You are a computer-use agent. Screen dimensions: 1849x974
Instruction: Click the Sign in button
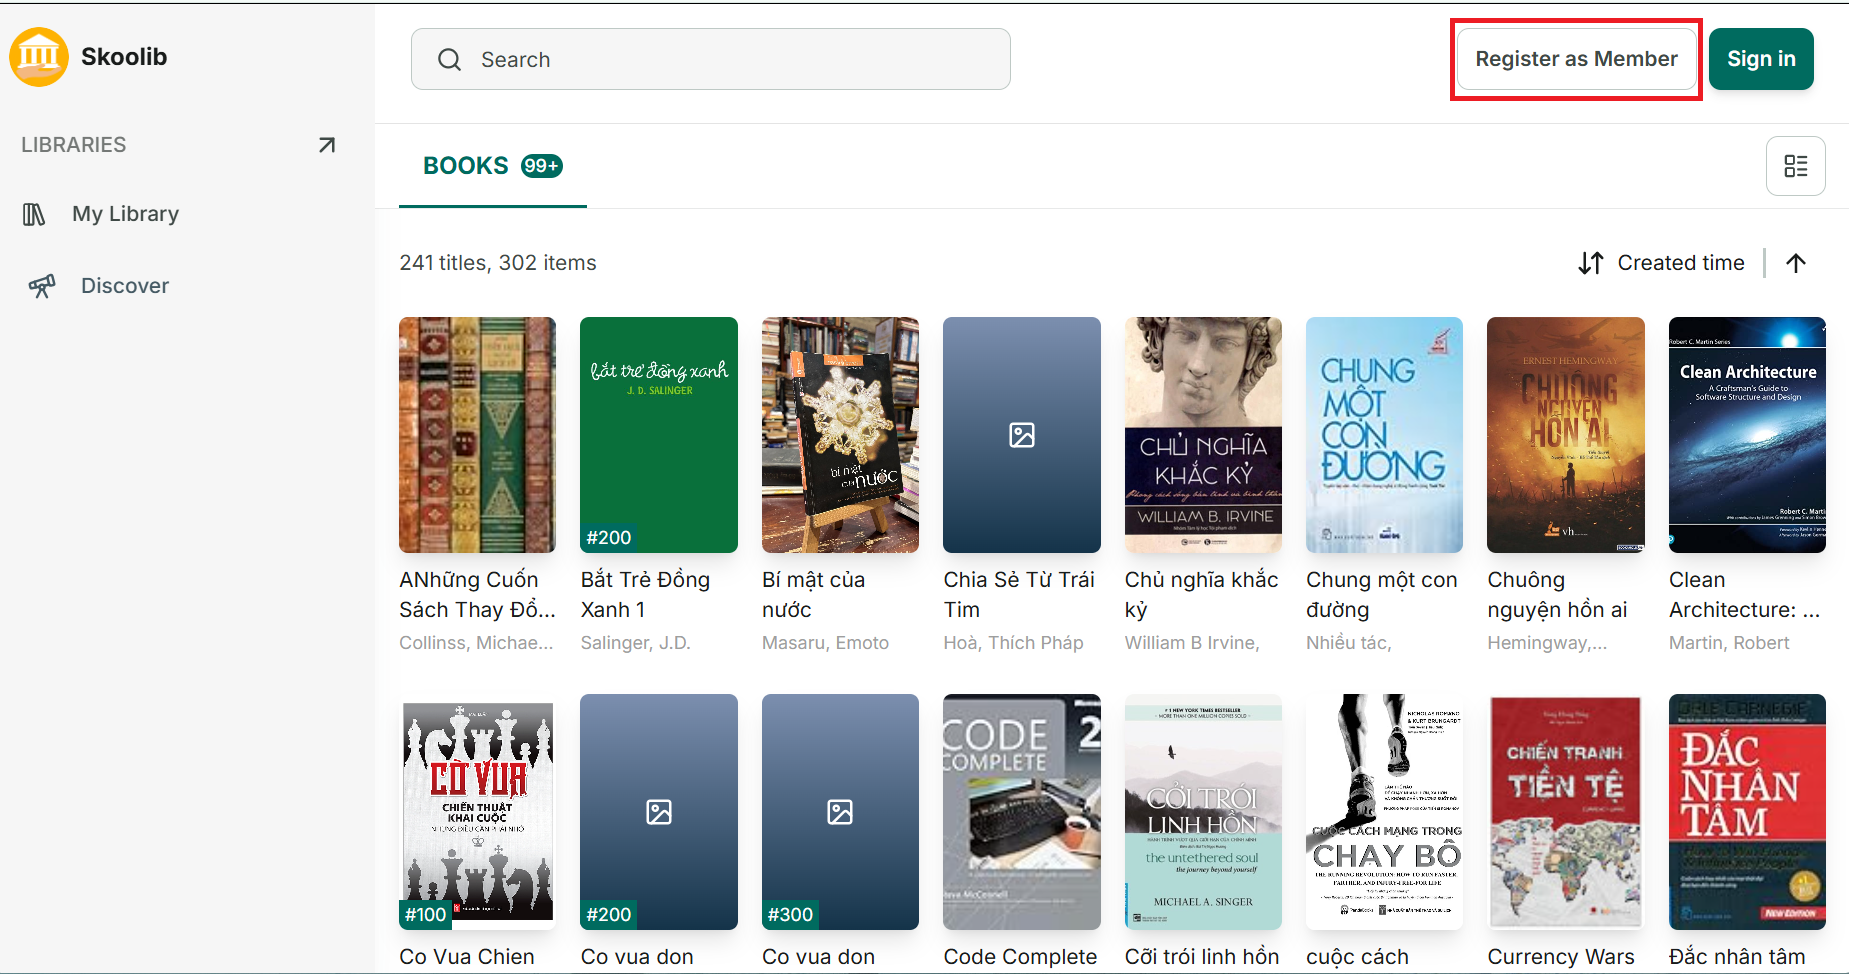click(x=1761, y=59)
